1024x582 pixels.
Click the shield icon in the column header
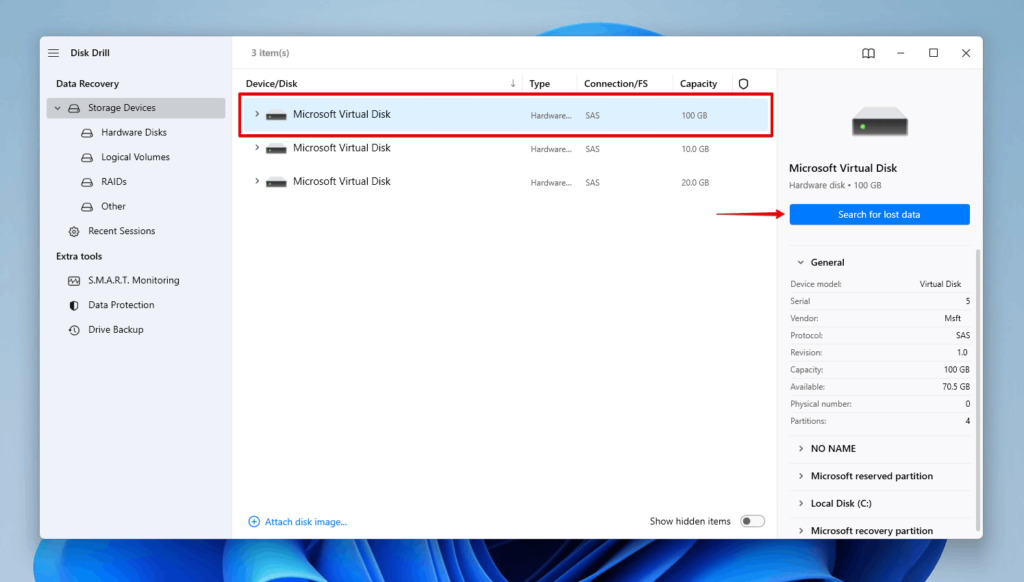click(x=743, y=83)
